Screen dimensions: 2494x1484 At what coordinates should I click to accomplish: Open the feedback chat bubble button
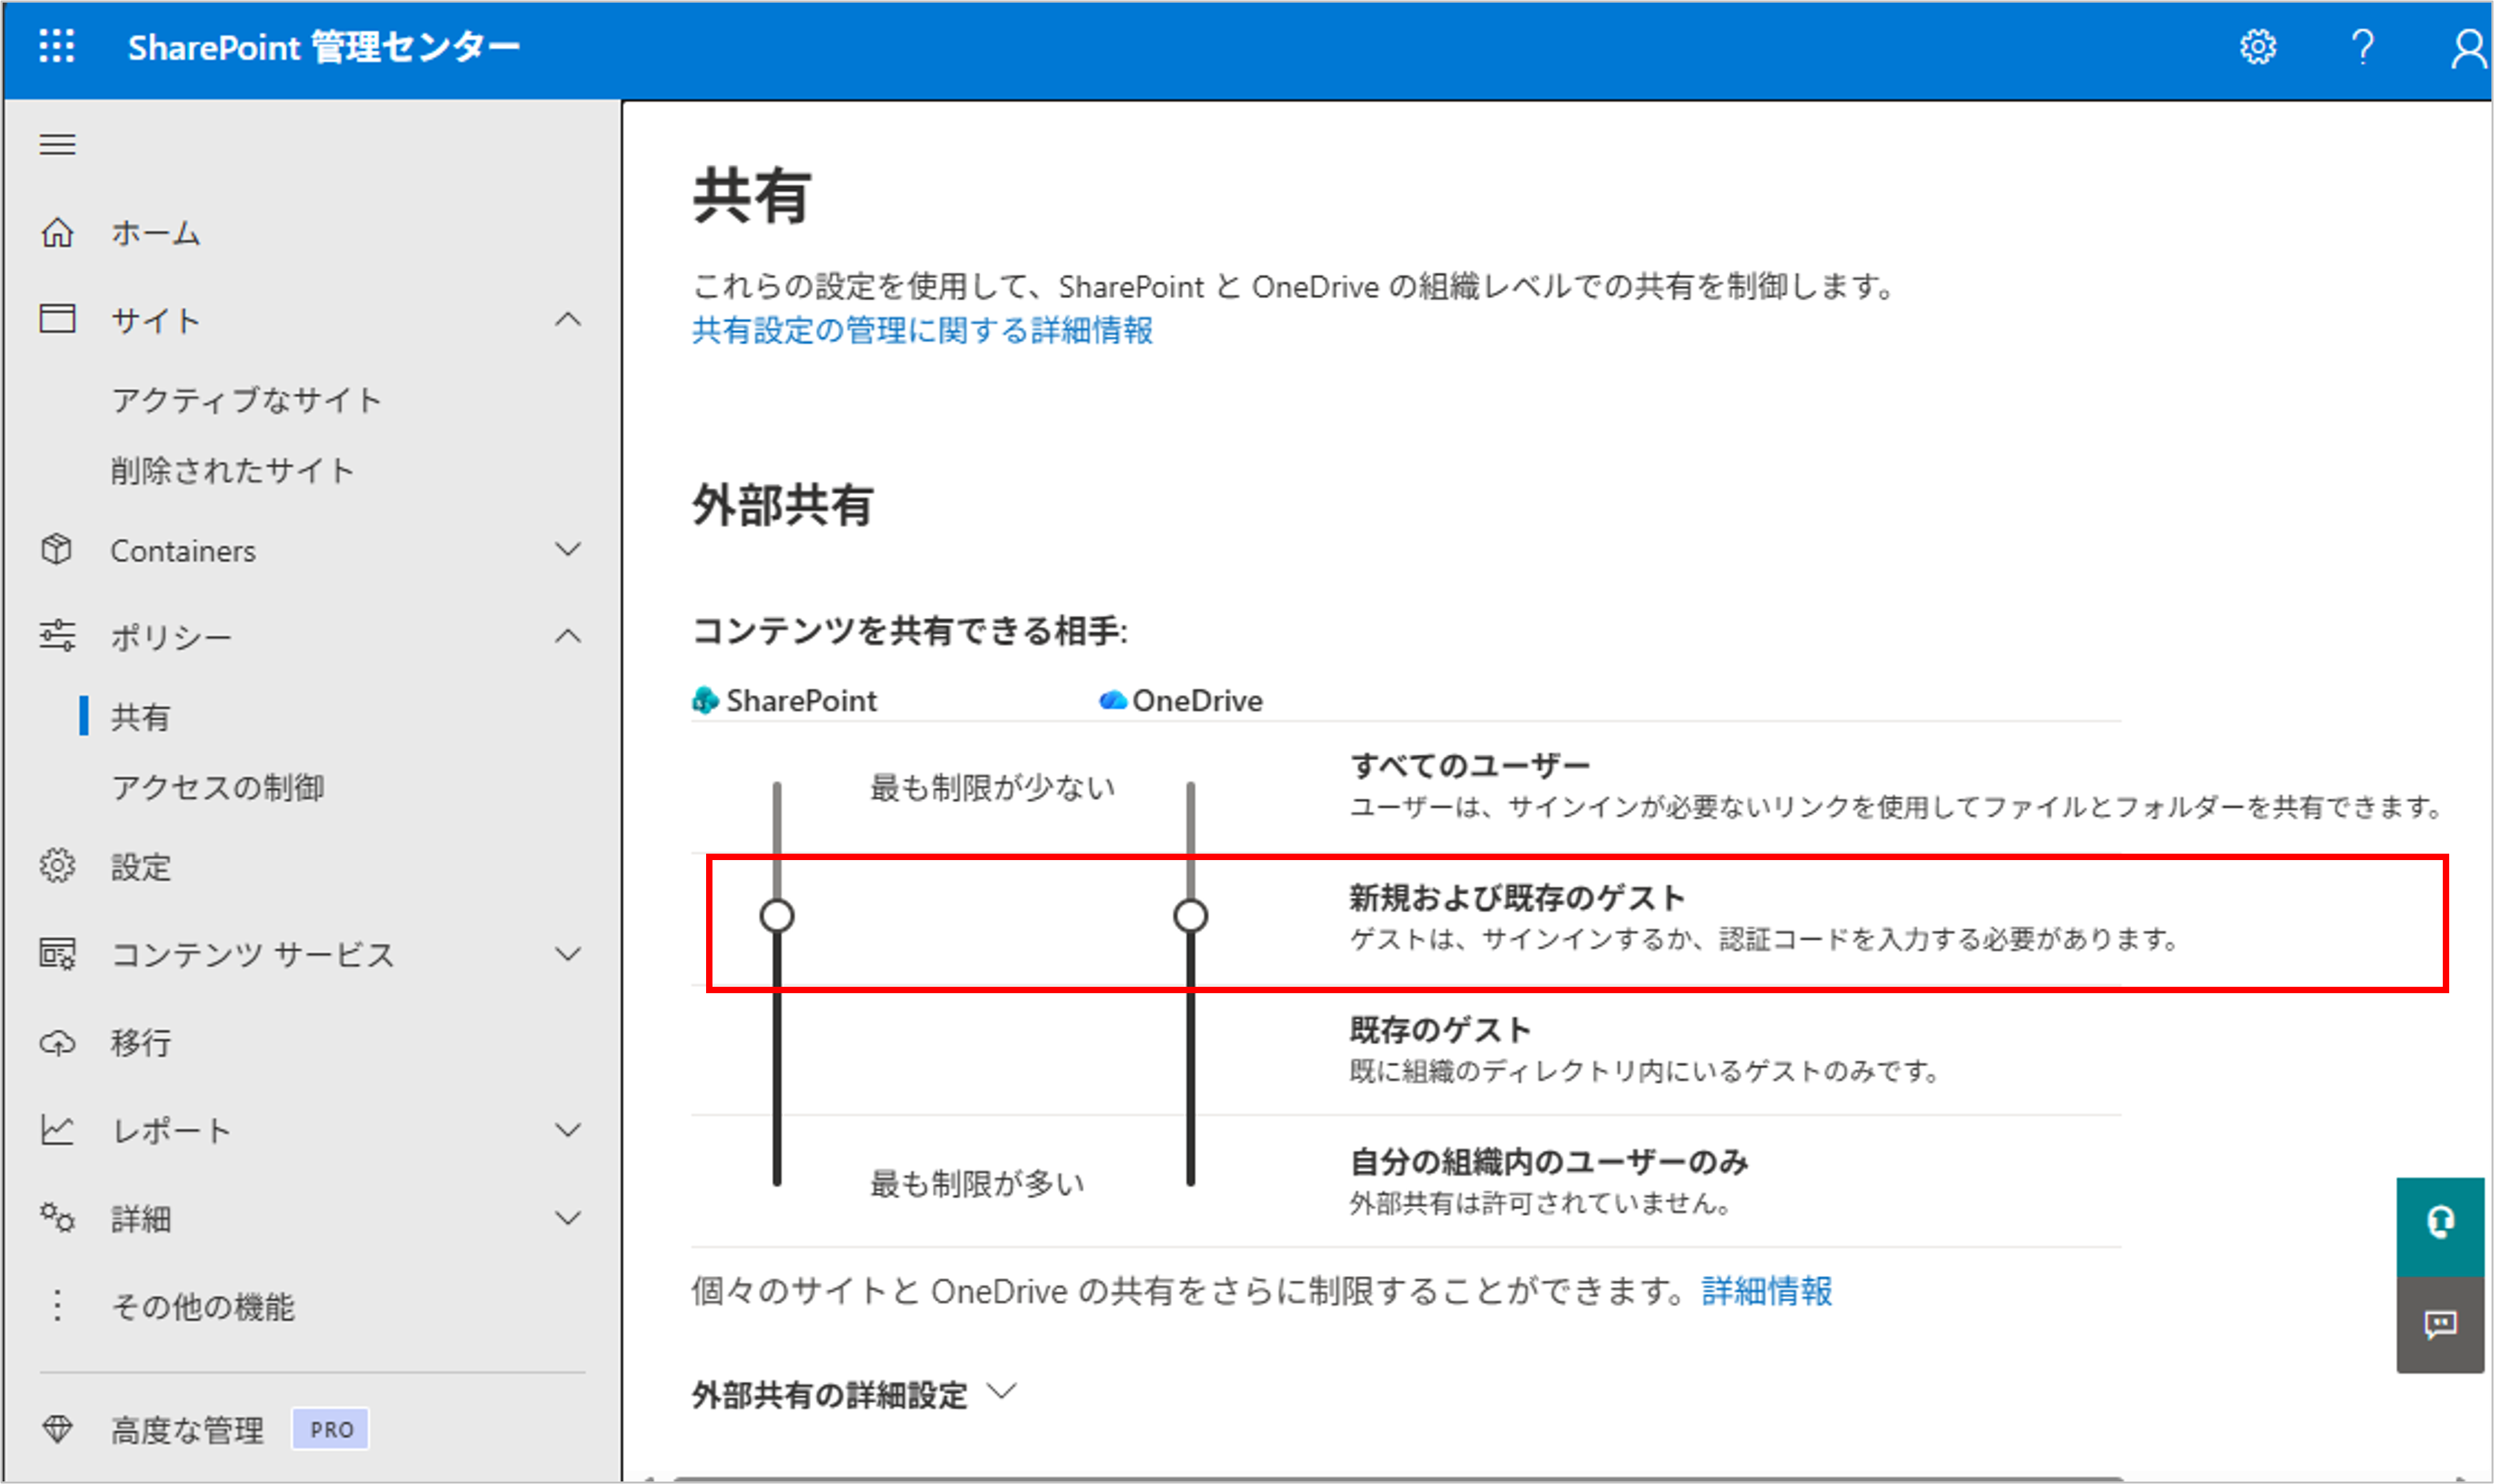pos(2440,1325)
